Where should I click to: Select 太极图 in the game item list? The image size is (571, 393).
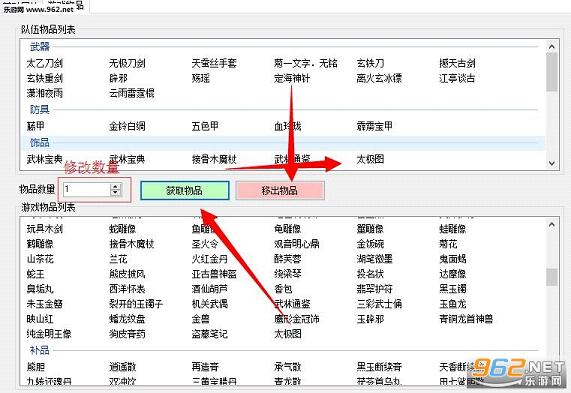tap(288, 334)
